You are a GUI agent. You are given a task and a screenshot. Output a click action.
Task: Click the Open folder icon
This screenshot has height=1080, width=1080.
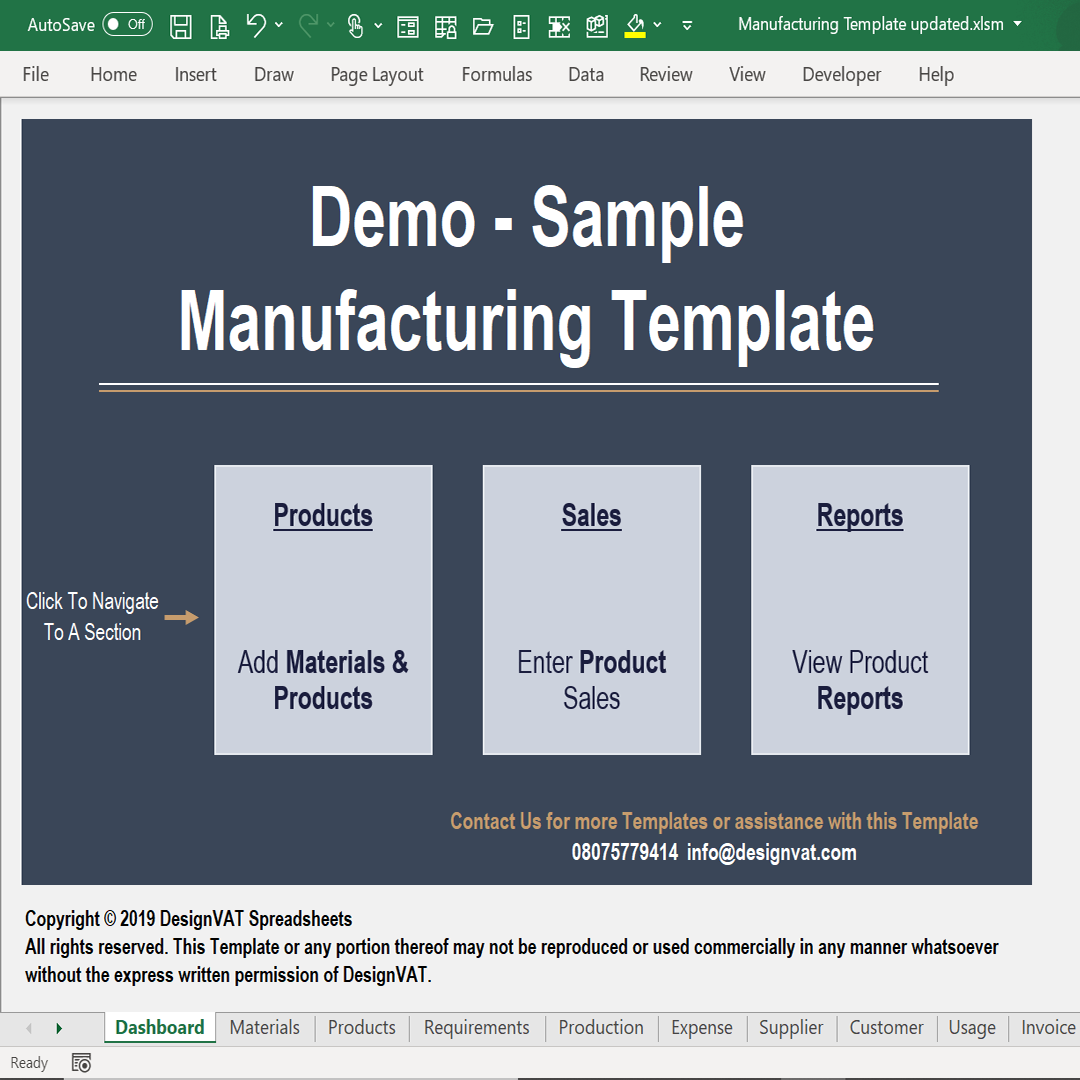(483, 26)
